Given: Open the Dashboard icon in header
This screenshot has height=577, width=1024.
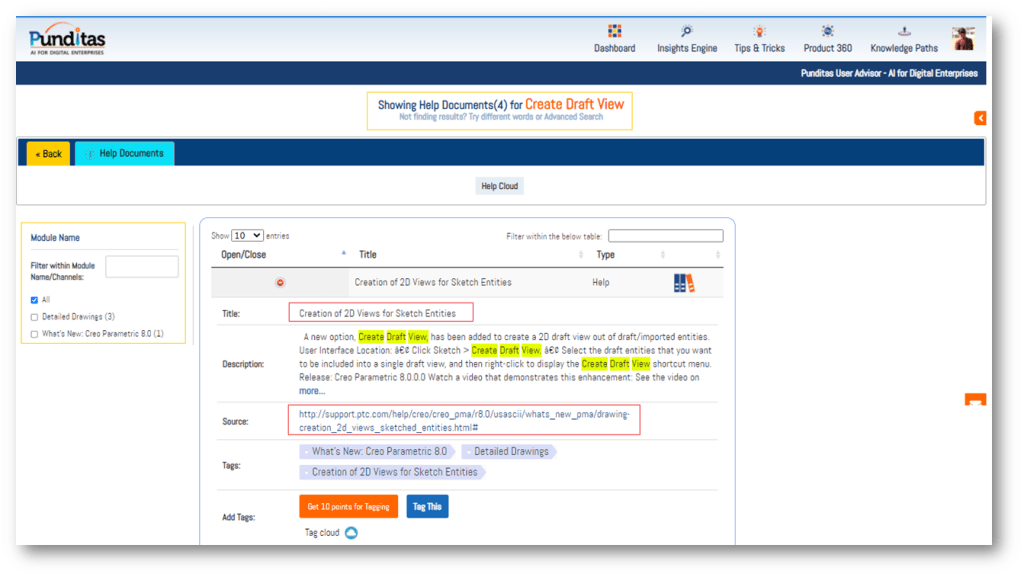Looking at the screenshot, I should point(614,31).
